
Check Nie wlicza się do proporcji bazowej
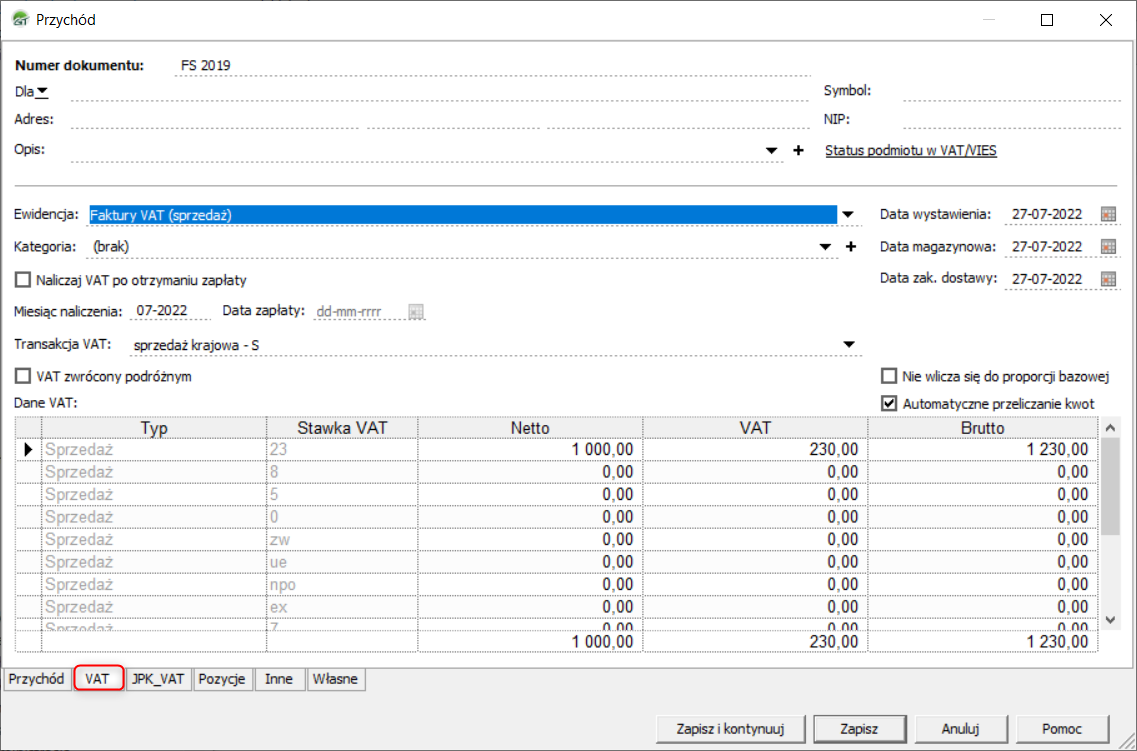(x=889, y=376)
